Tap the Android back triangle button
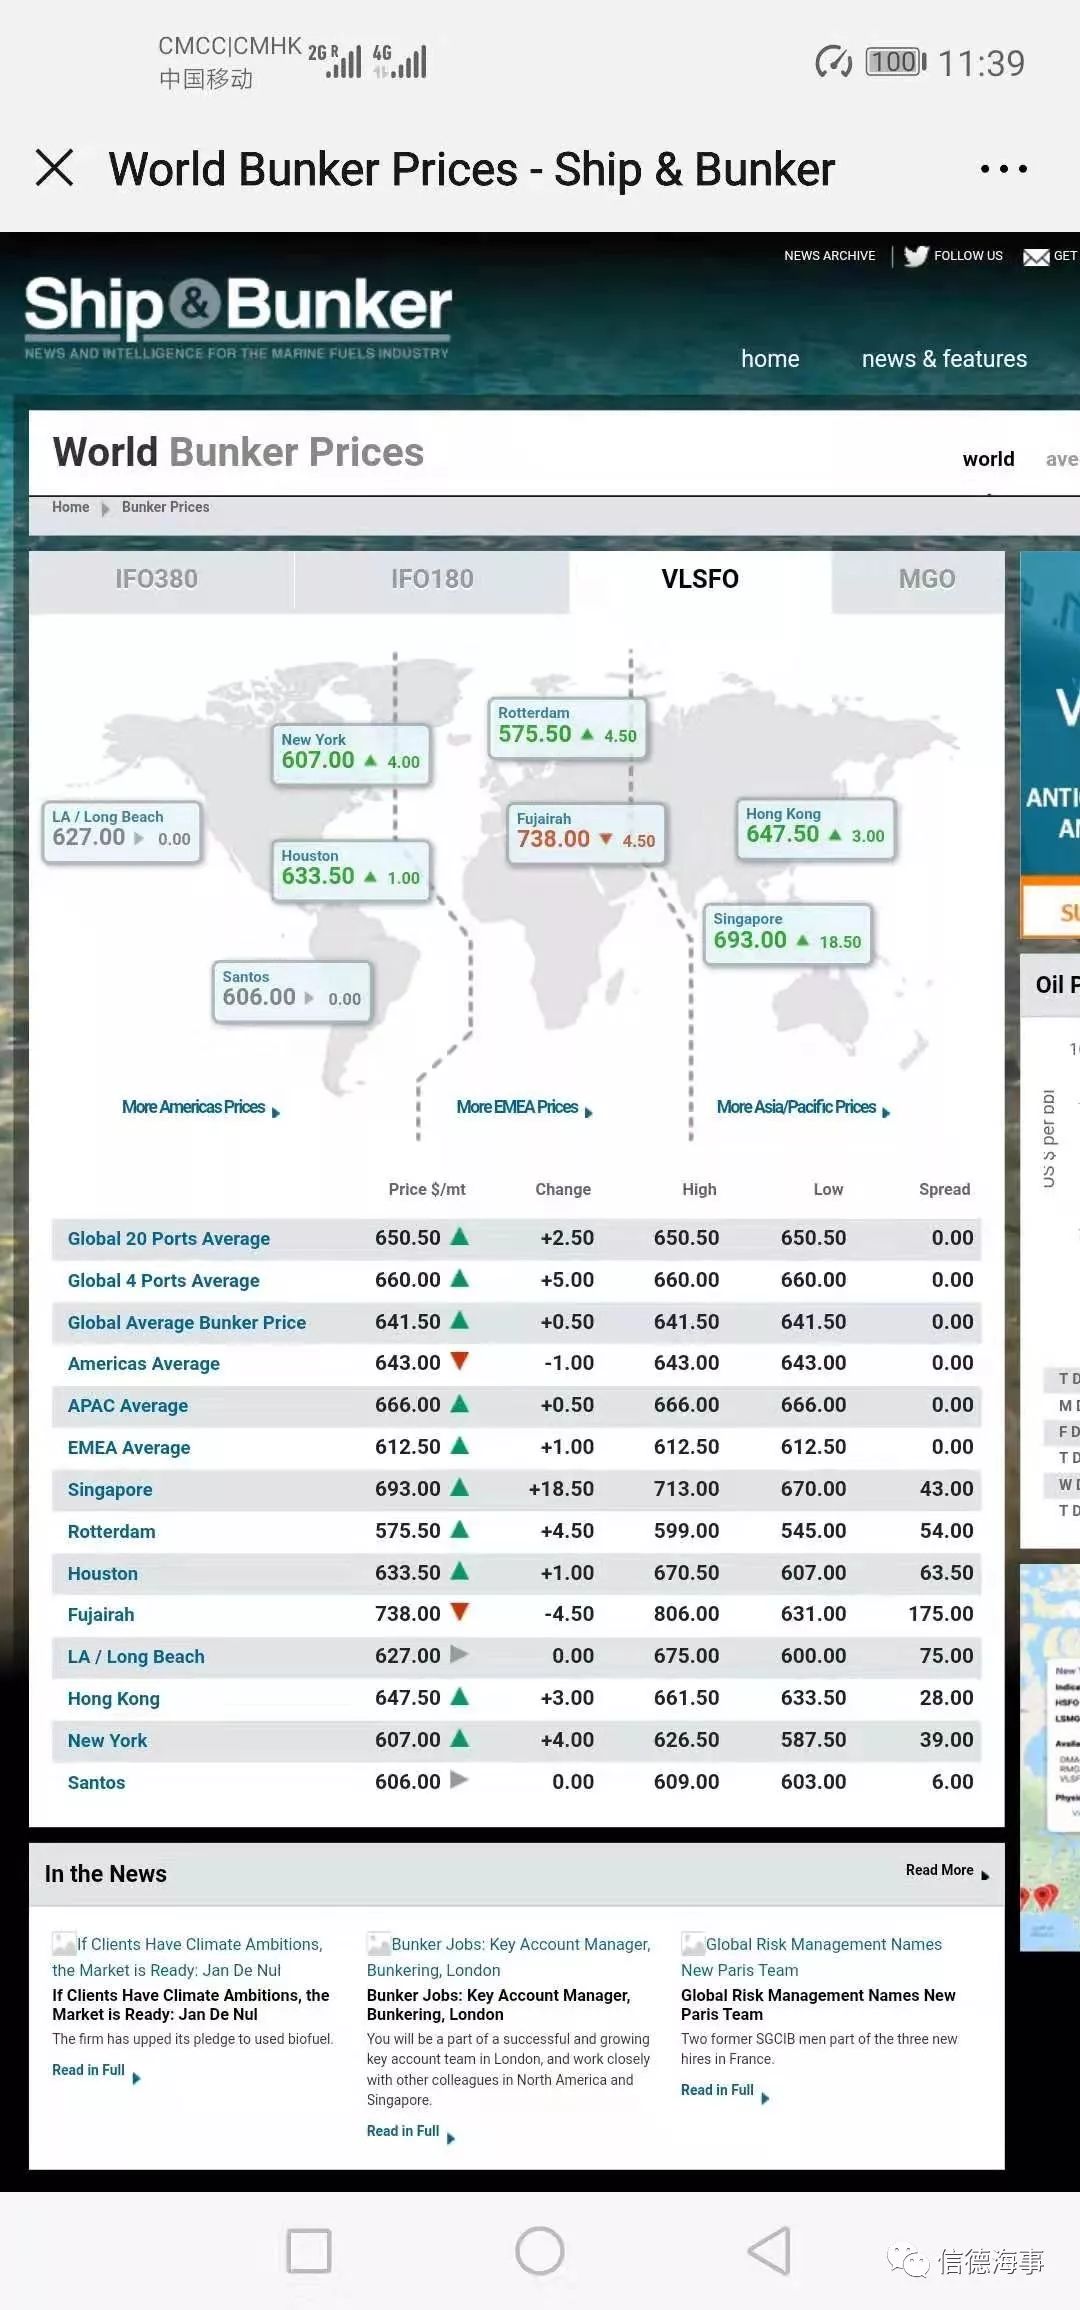This screenshot has width=1080, height=2310. pyautogui.click(x=770, y=2251)
